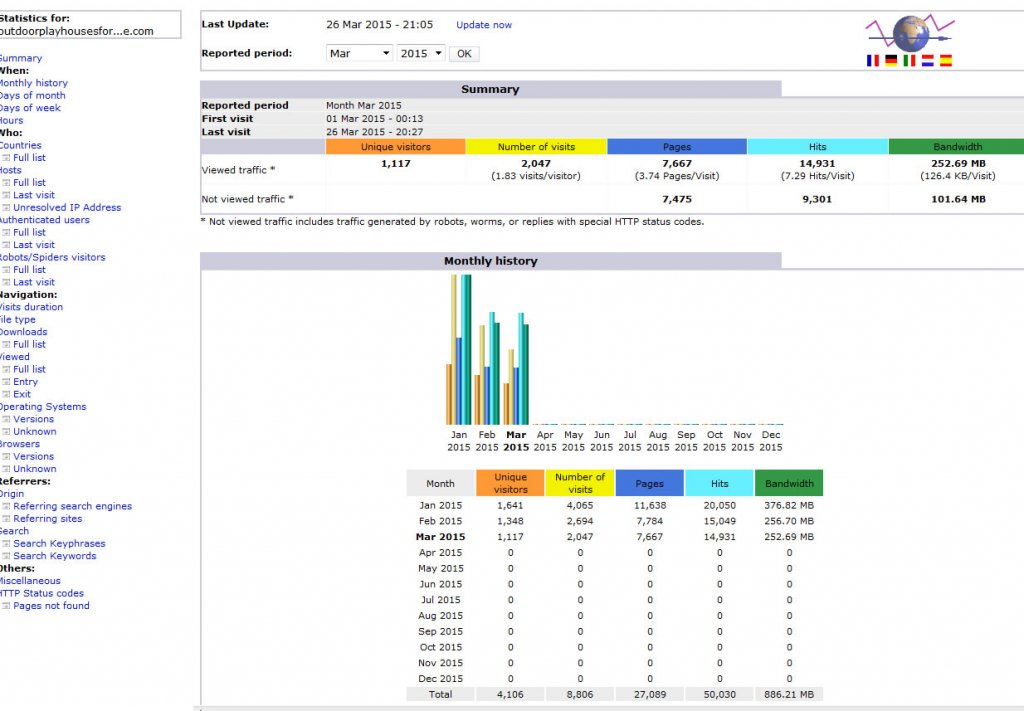Open the Countries report link

tap(20, 145)
